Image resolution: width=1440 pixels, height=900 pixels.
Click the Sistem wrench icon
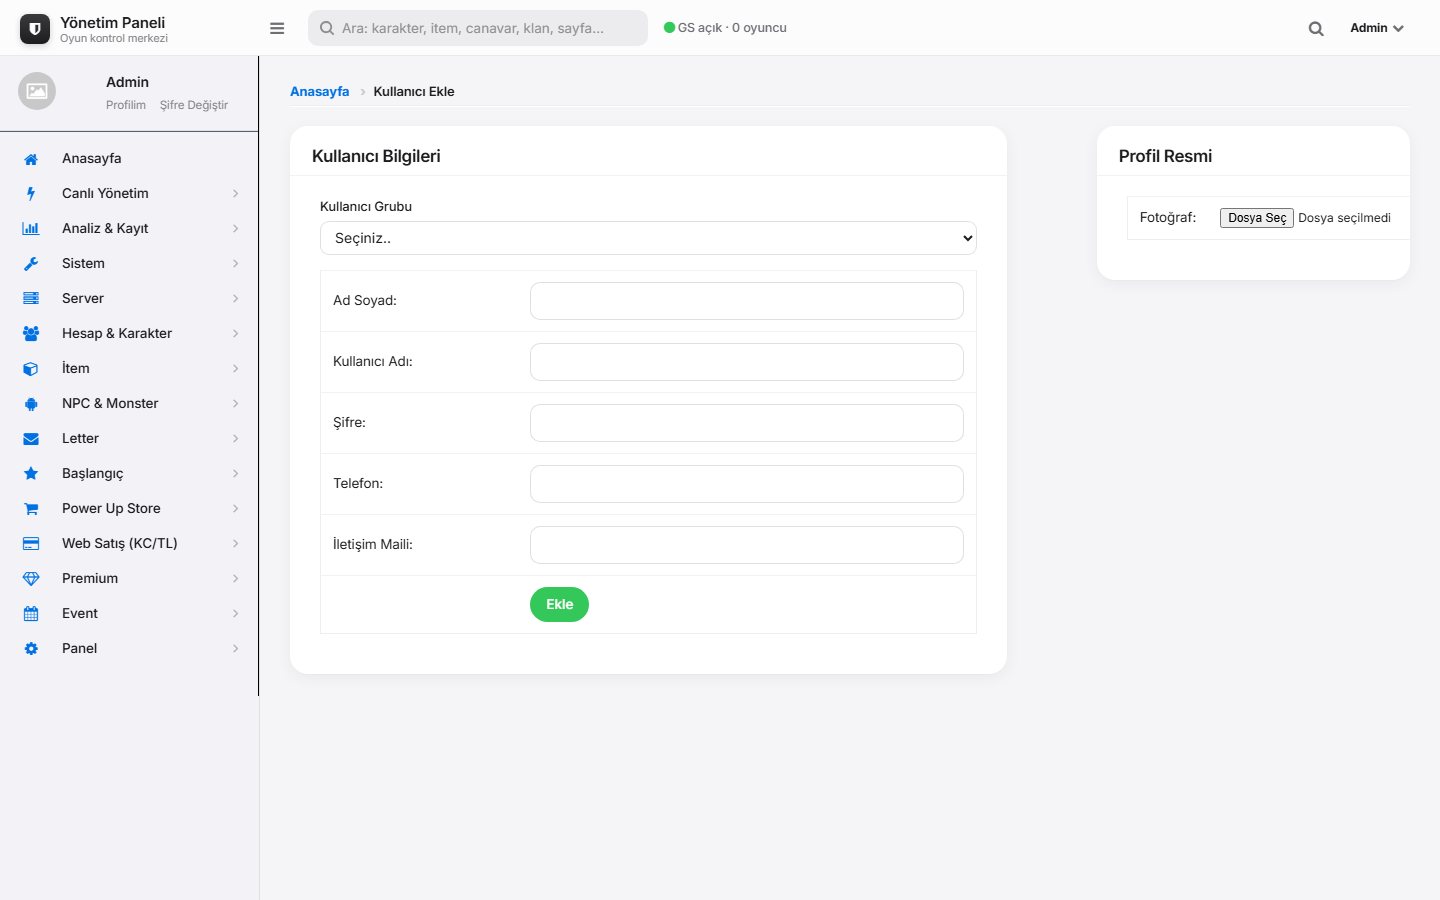pos(31,264)
